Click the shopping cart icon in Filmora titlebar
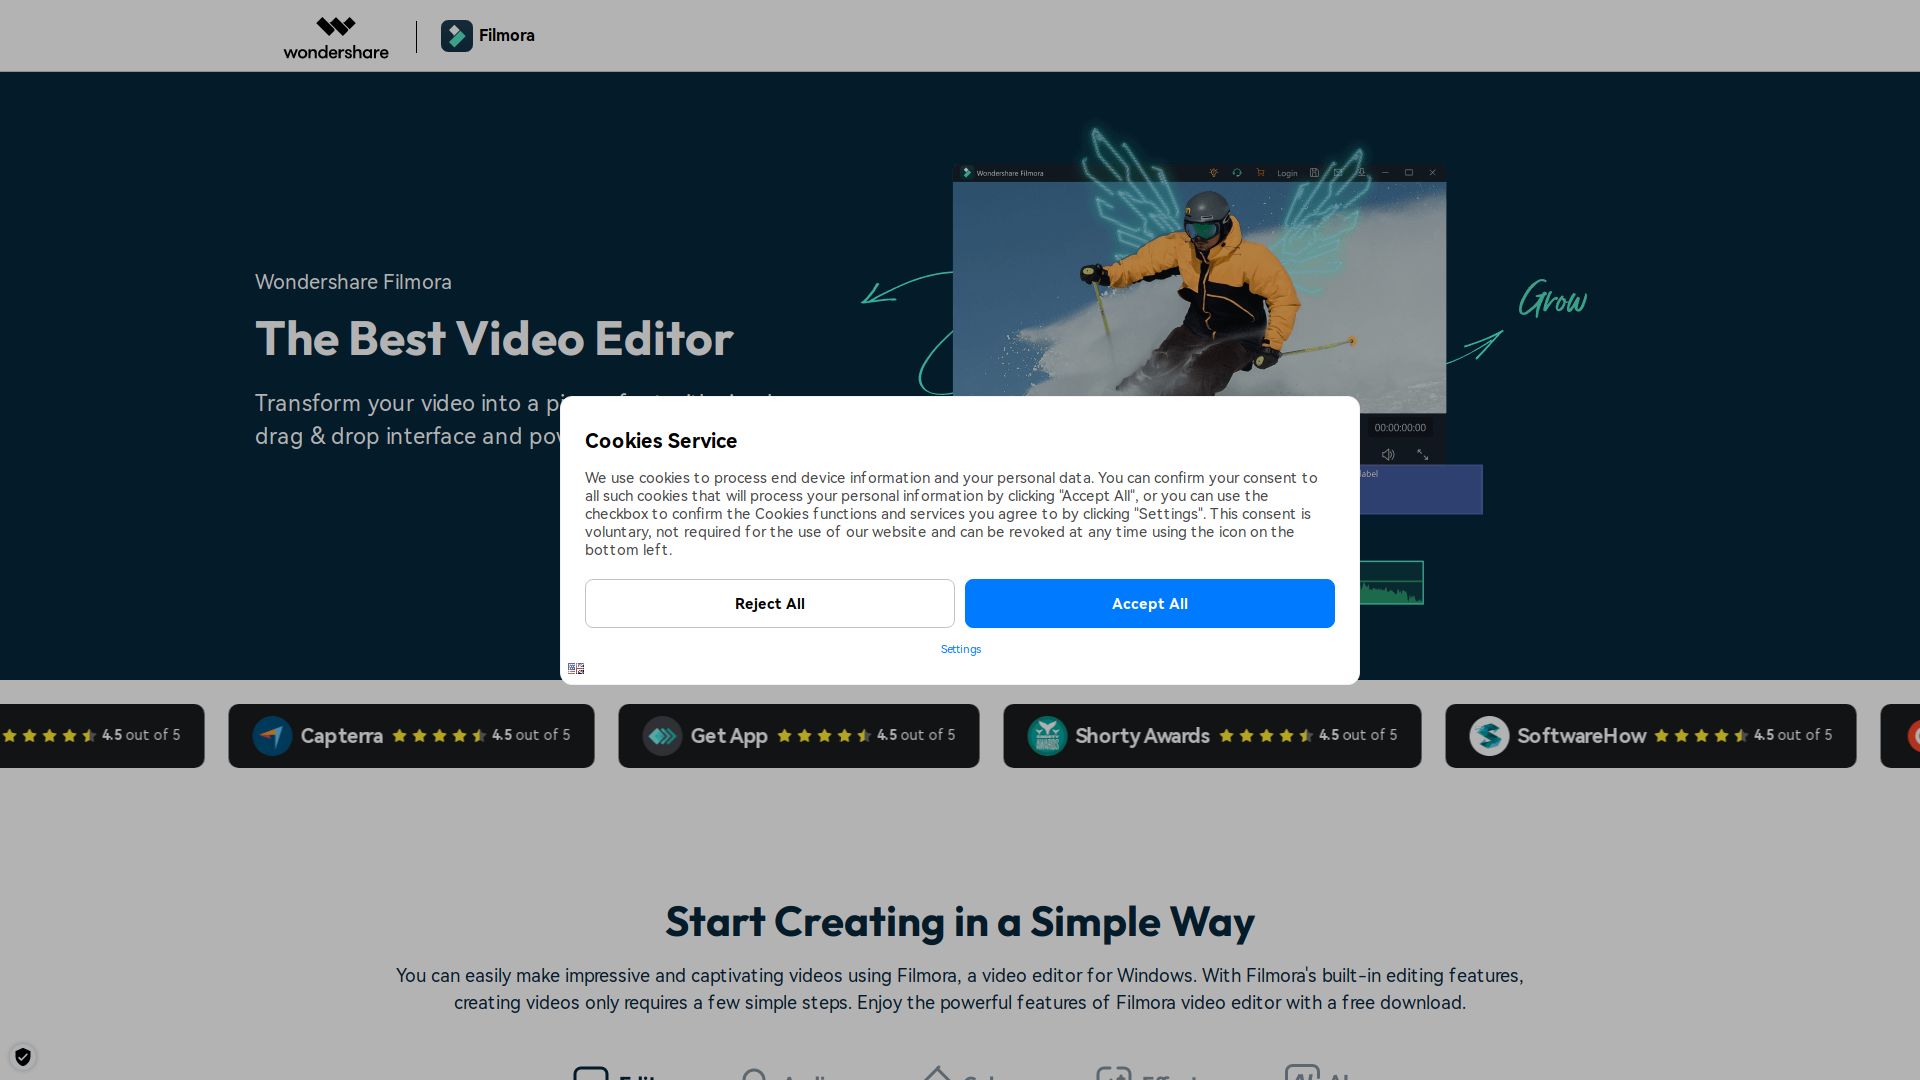 point(1260,173)
